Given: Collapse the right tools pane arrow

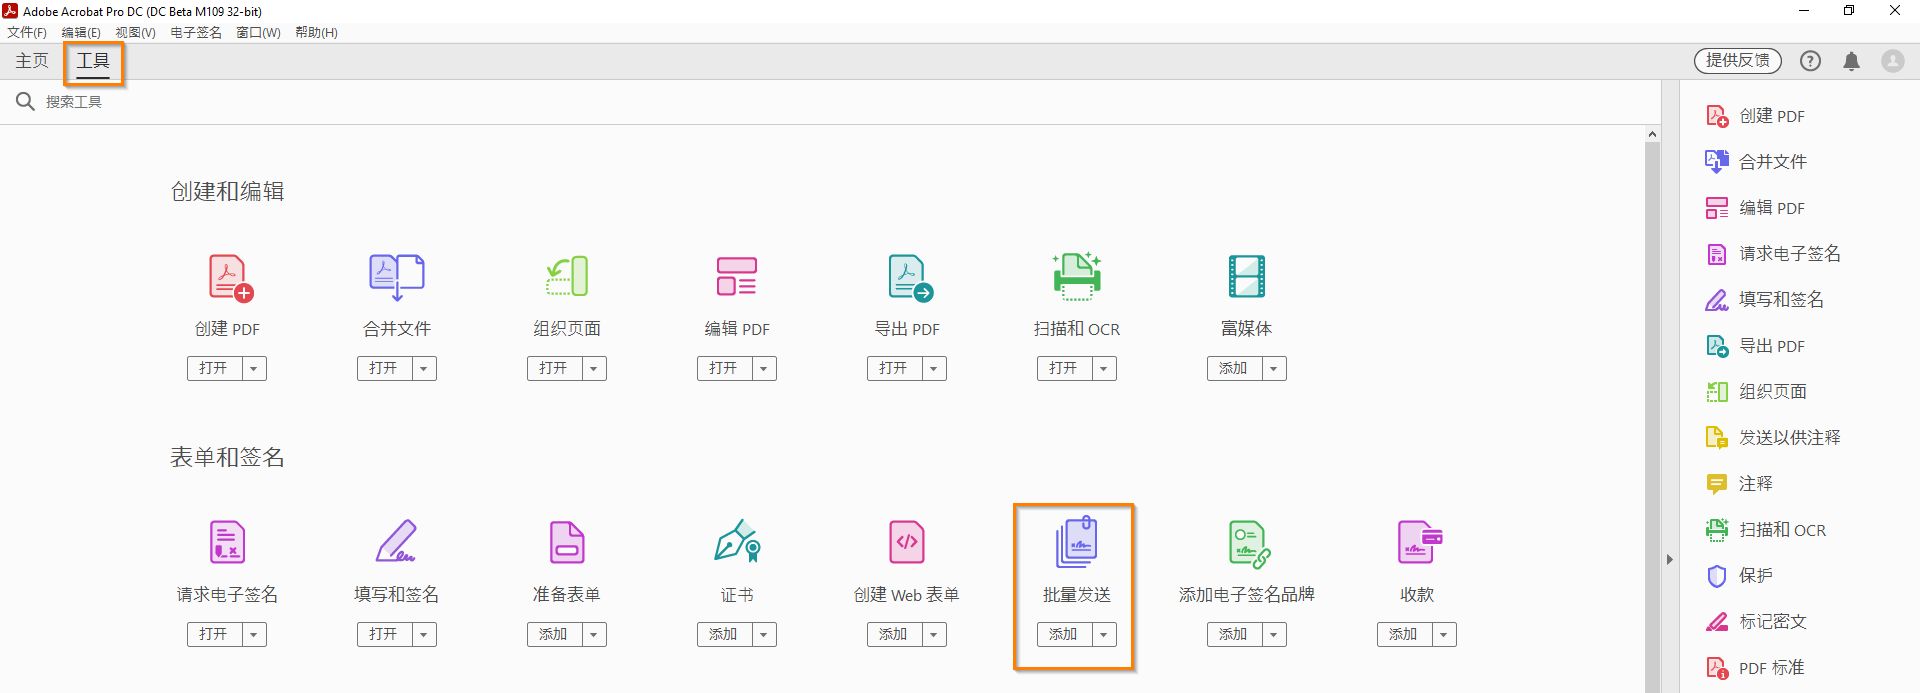Looking at the screenshot, I should pos(1670,560).
